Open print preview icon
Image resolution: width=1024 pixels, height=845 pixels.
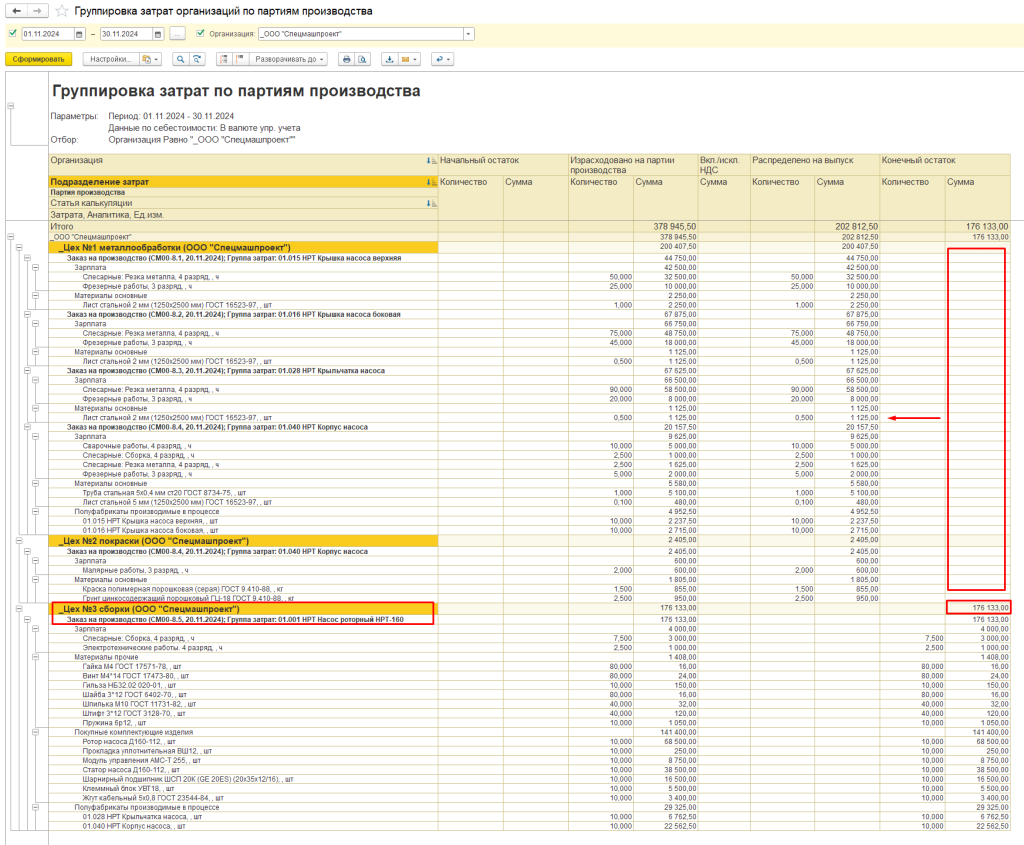point(362,59)
